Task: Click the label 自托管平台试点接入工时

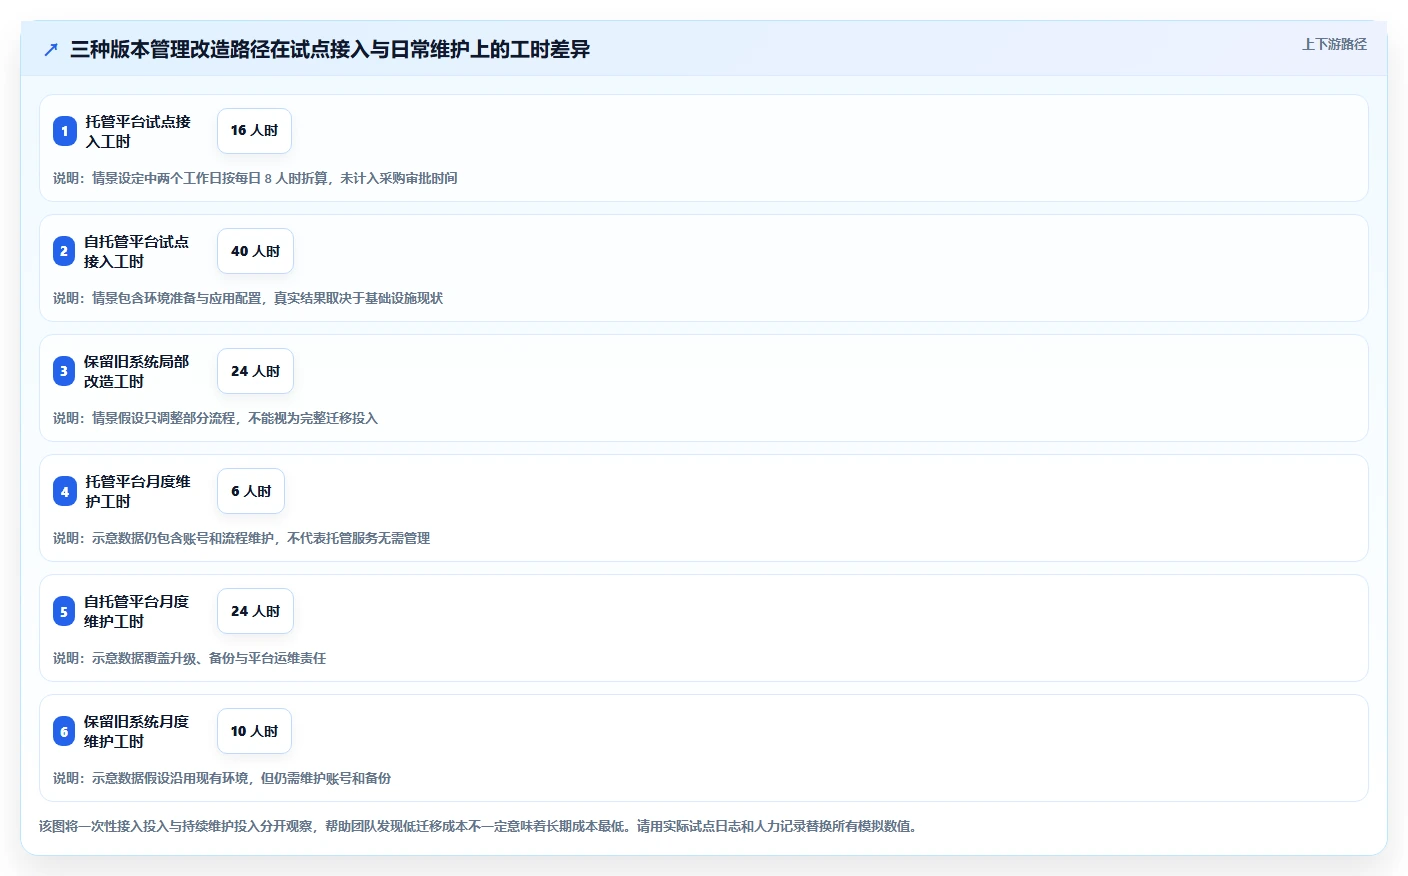Action: [x=137, y=251]
